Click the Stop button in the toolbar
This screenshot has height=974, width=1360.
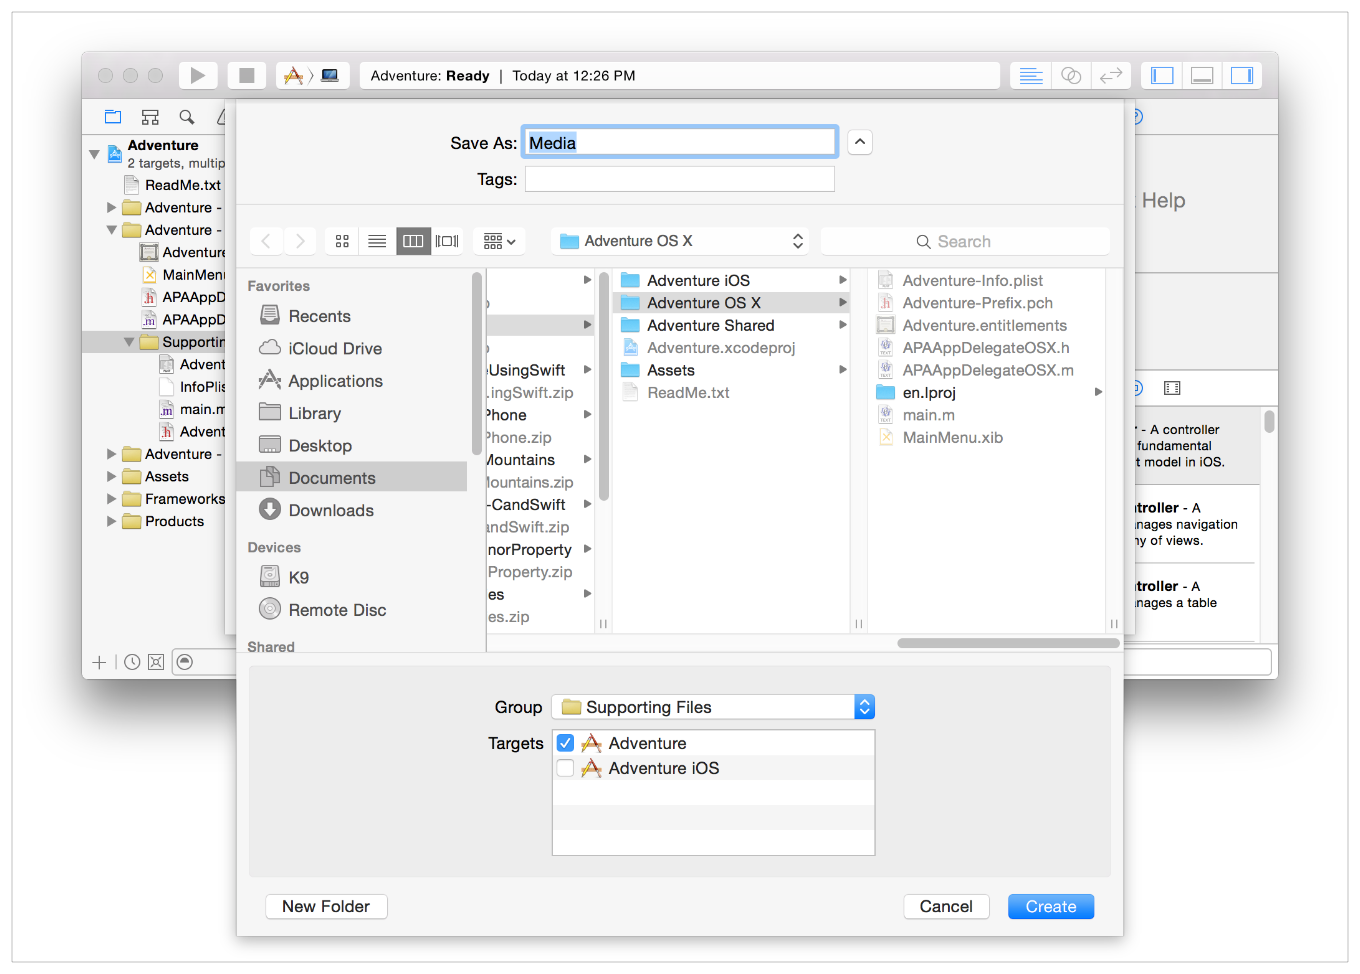[247, 74]
